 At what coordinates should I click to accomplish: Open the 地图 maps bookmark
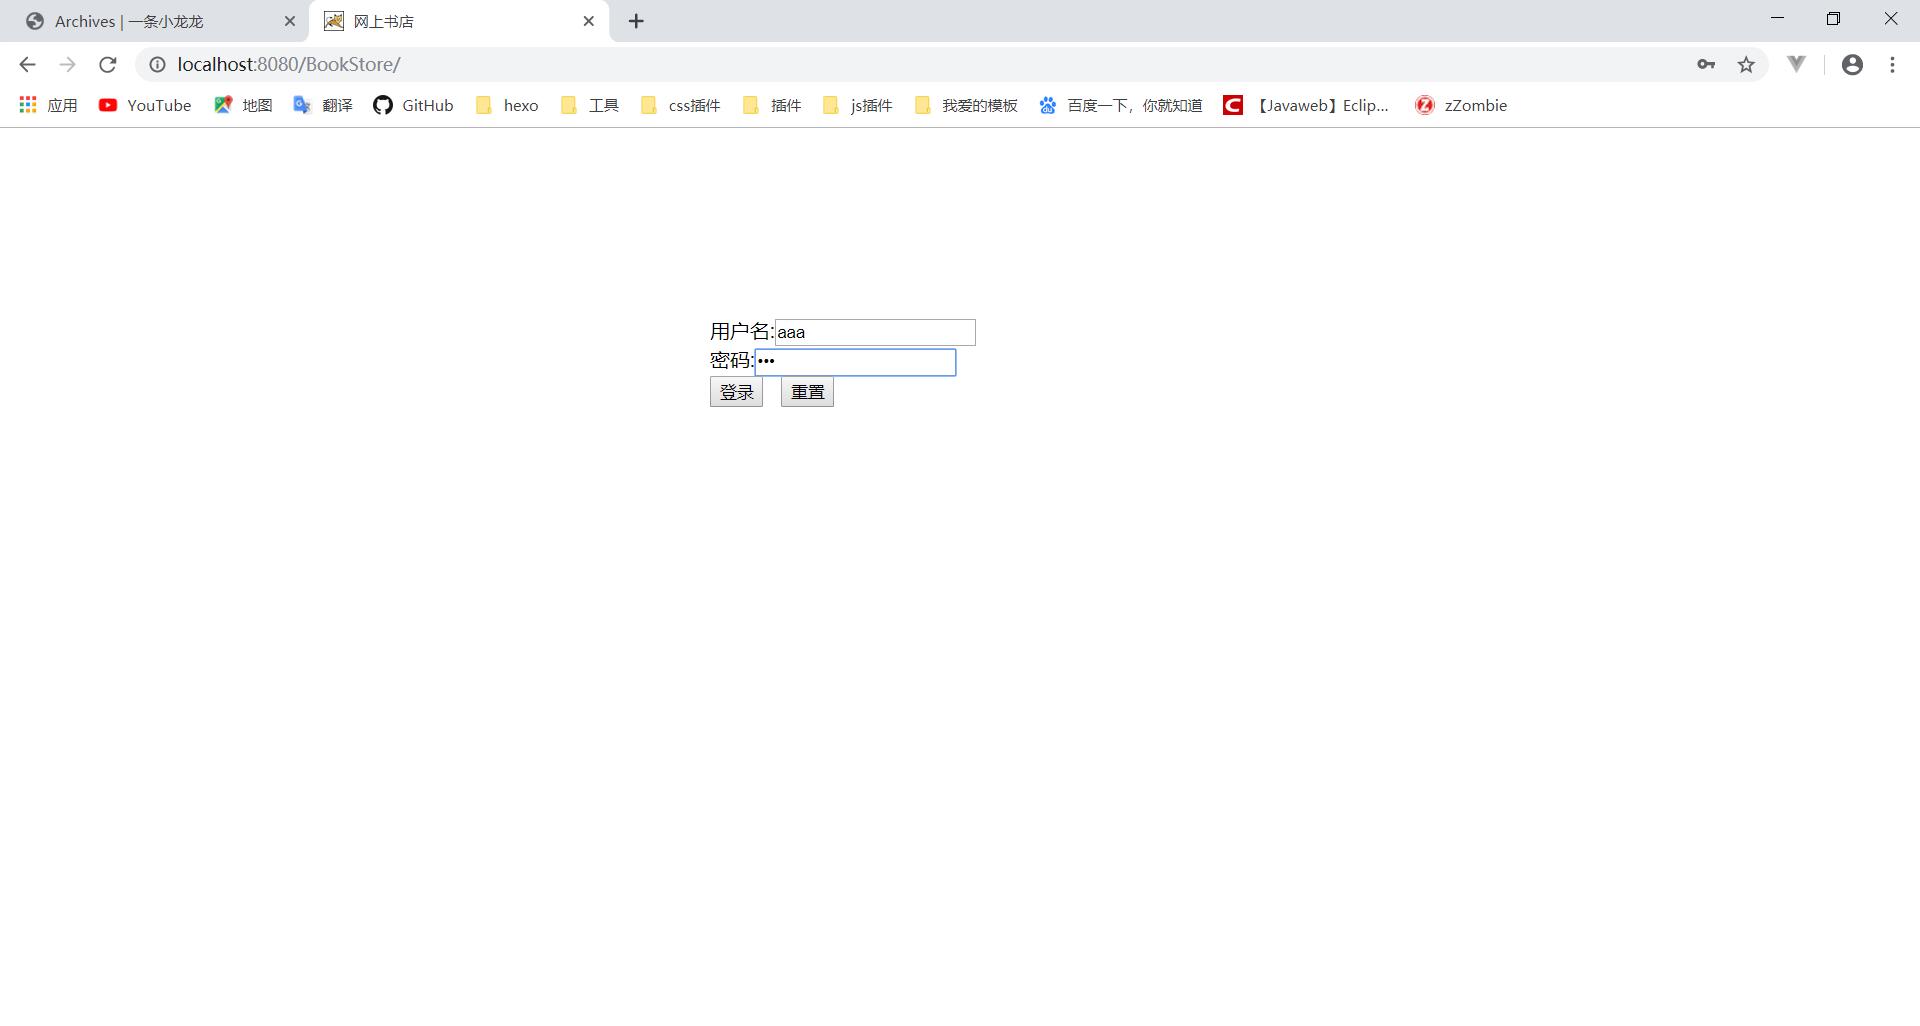(x=243, y=105)
